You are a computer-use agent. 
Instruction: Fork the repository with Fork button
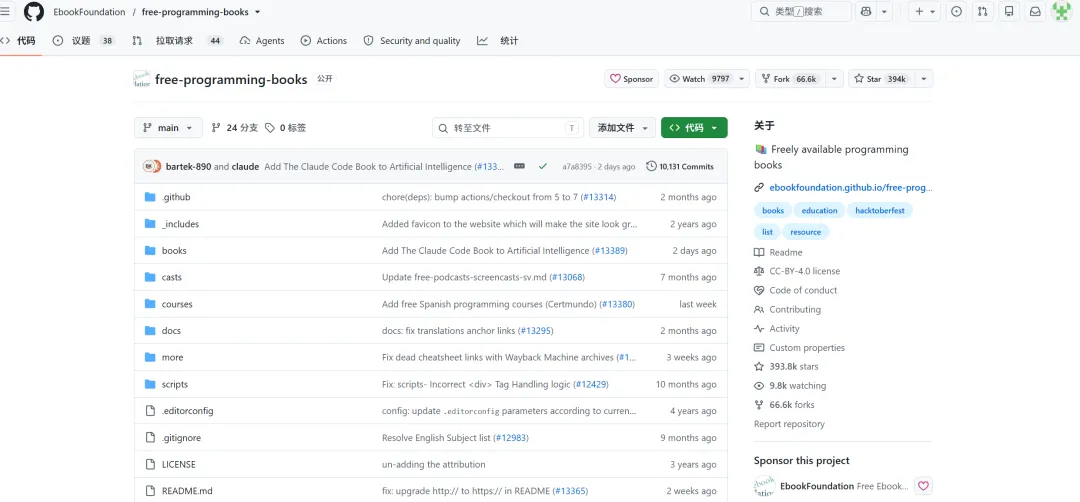(x=790, y=79)
